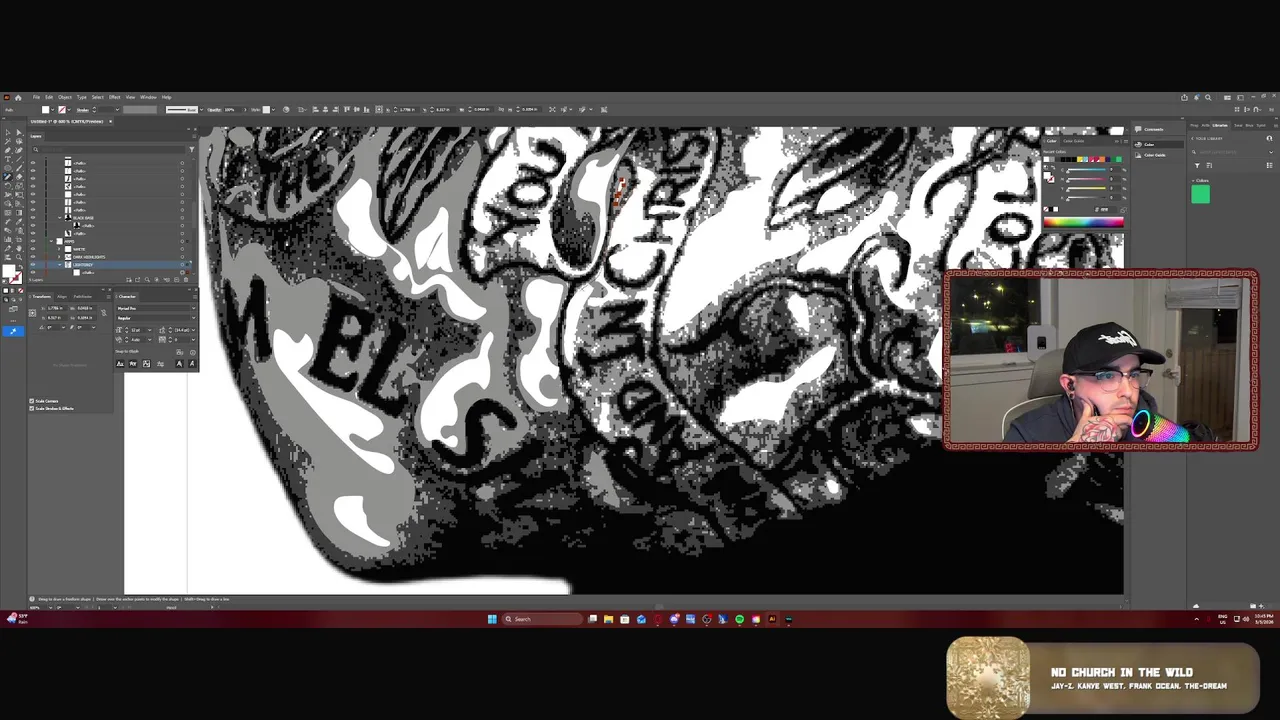Select the Curvature tool
This screenshot has height=720, width=1280.
click(x=19, y=150)
